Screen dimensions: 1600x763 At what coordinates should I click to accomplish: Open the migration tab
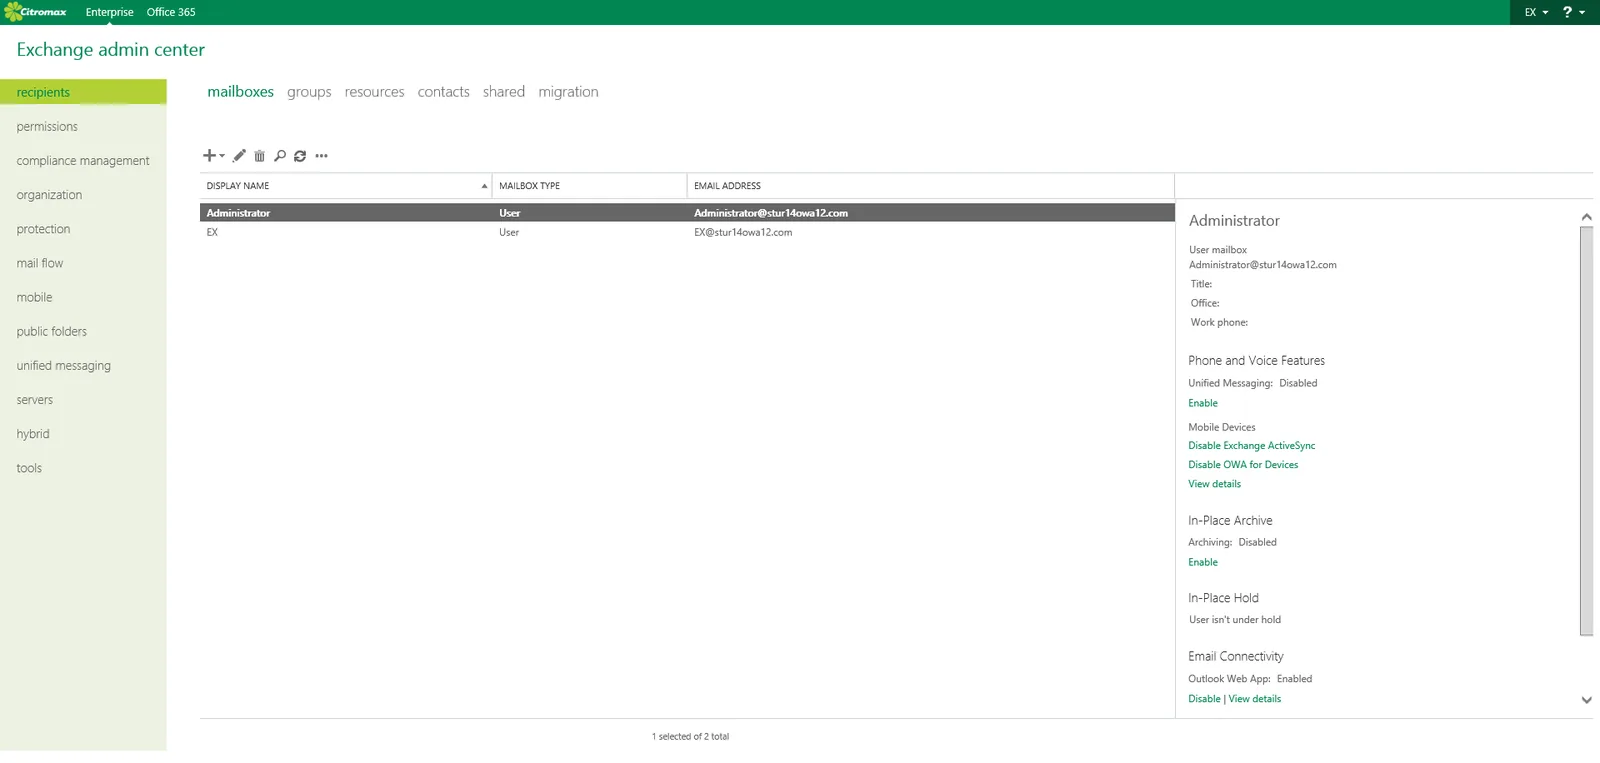[x=568, y=92]
